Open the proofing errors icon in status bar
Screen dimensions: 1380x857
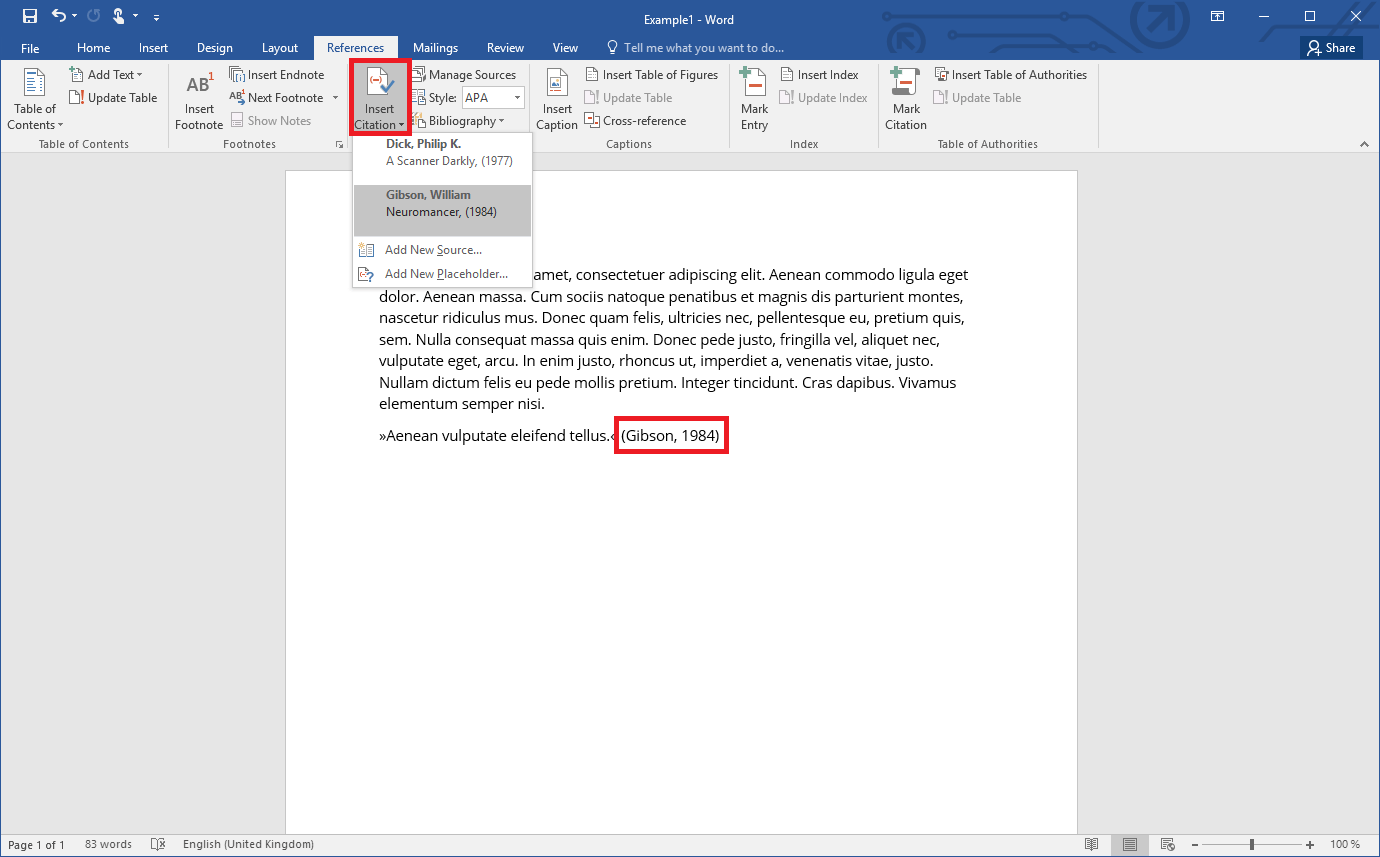(158, 845)
